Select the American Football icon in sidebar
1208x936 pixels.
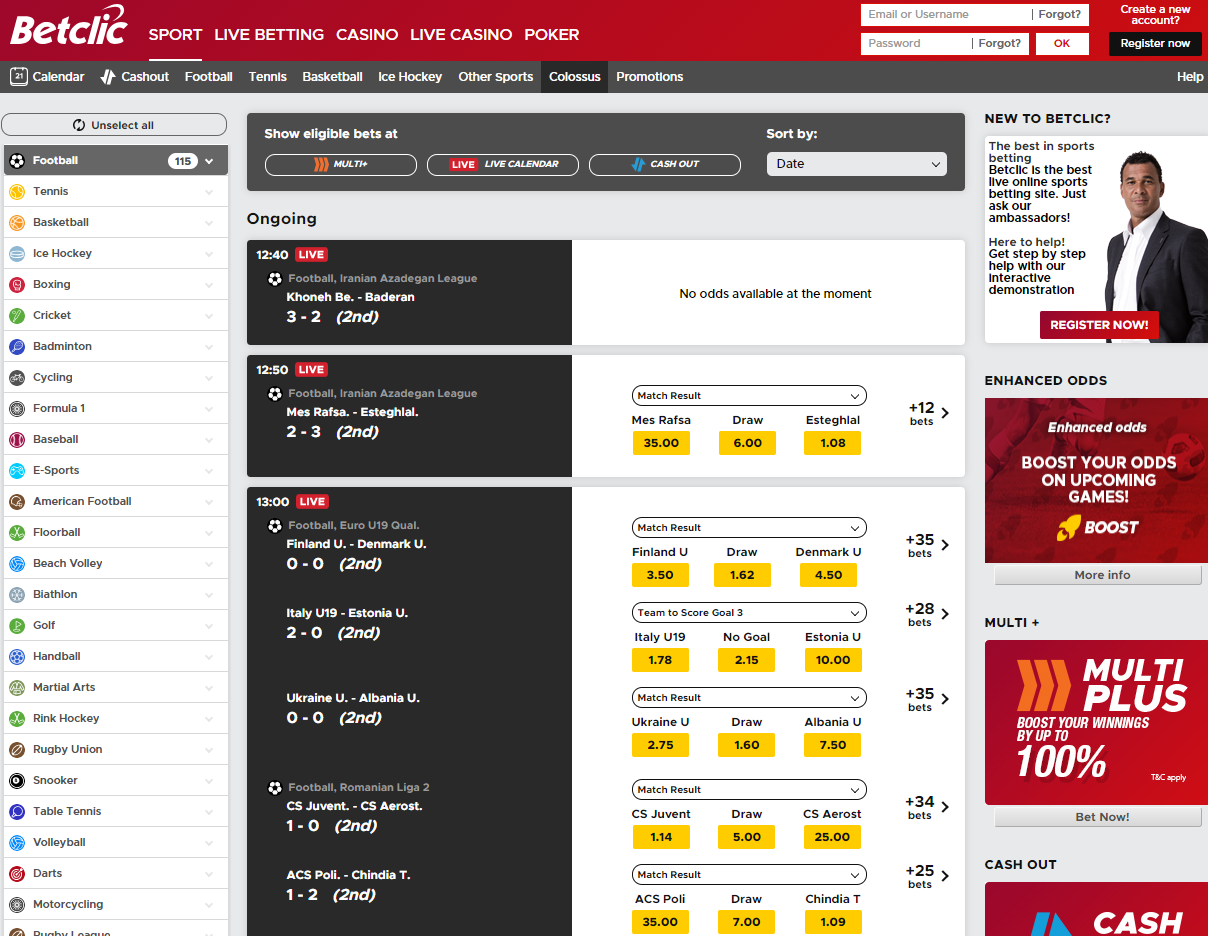17,501
